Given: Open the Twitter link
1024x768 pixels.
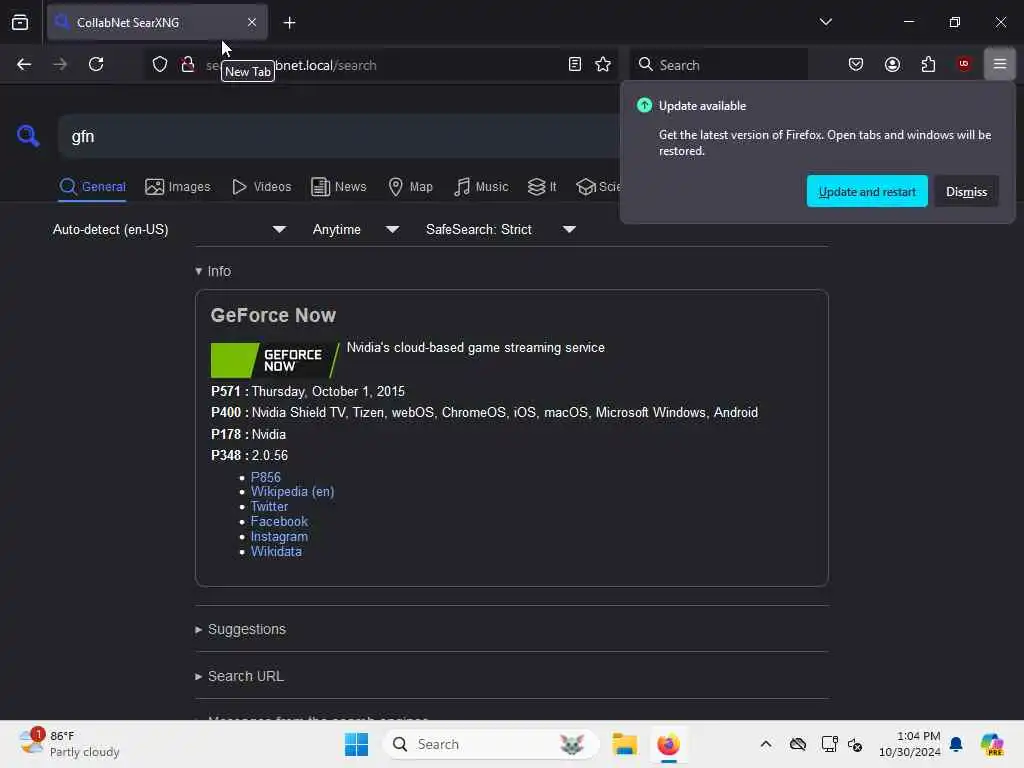Looking at the screenshot, I should pos(269,506).
